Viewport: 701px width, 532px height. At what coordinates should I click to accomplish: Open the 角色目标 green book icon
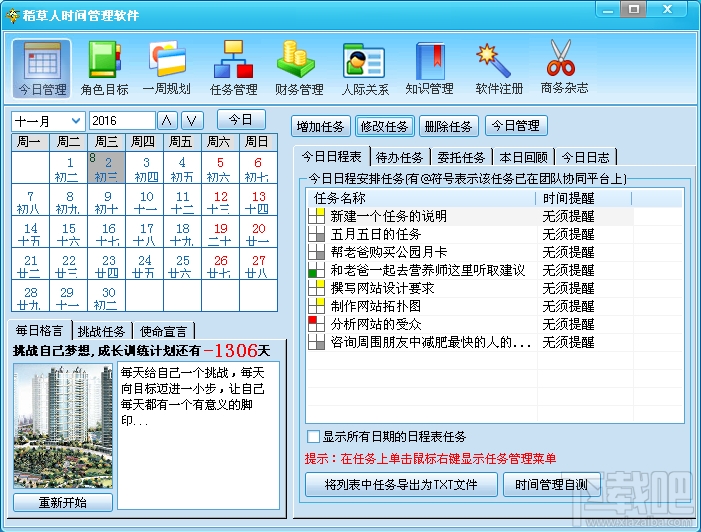tap(104, 68)
